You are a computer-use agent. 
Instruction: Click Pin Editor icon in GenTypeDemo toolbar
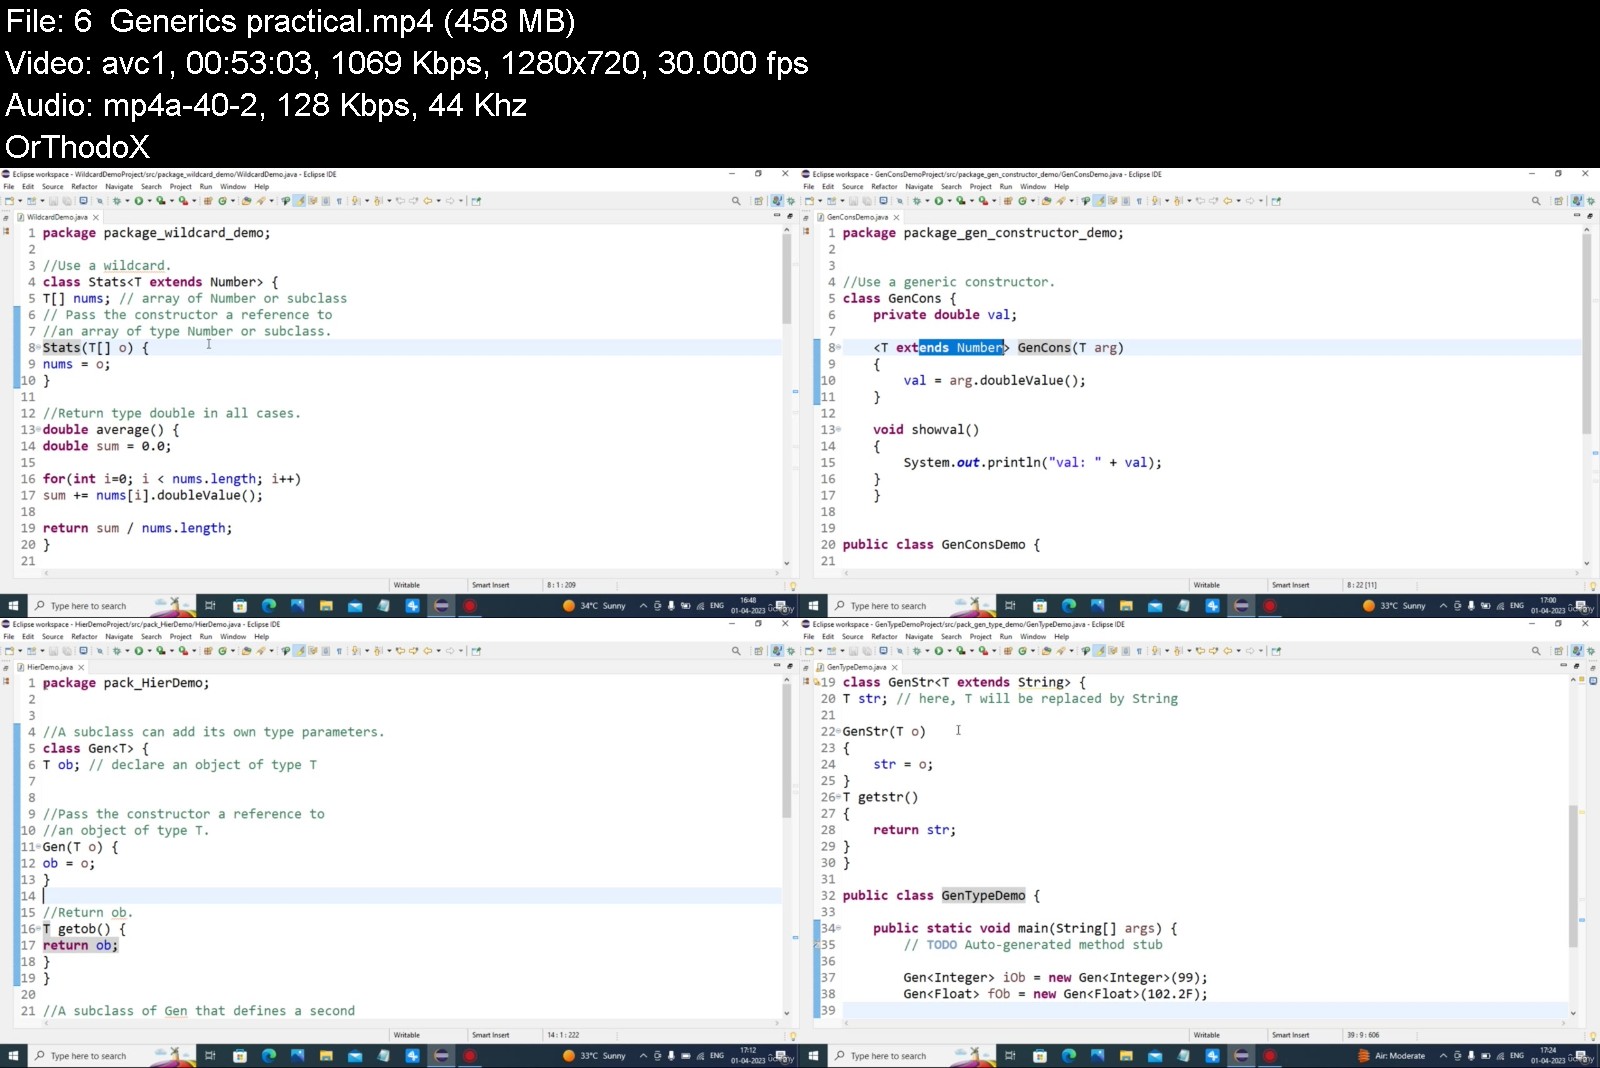coord(1276,650)
